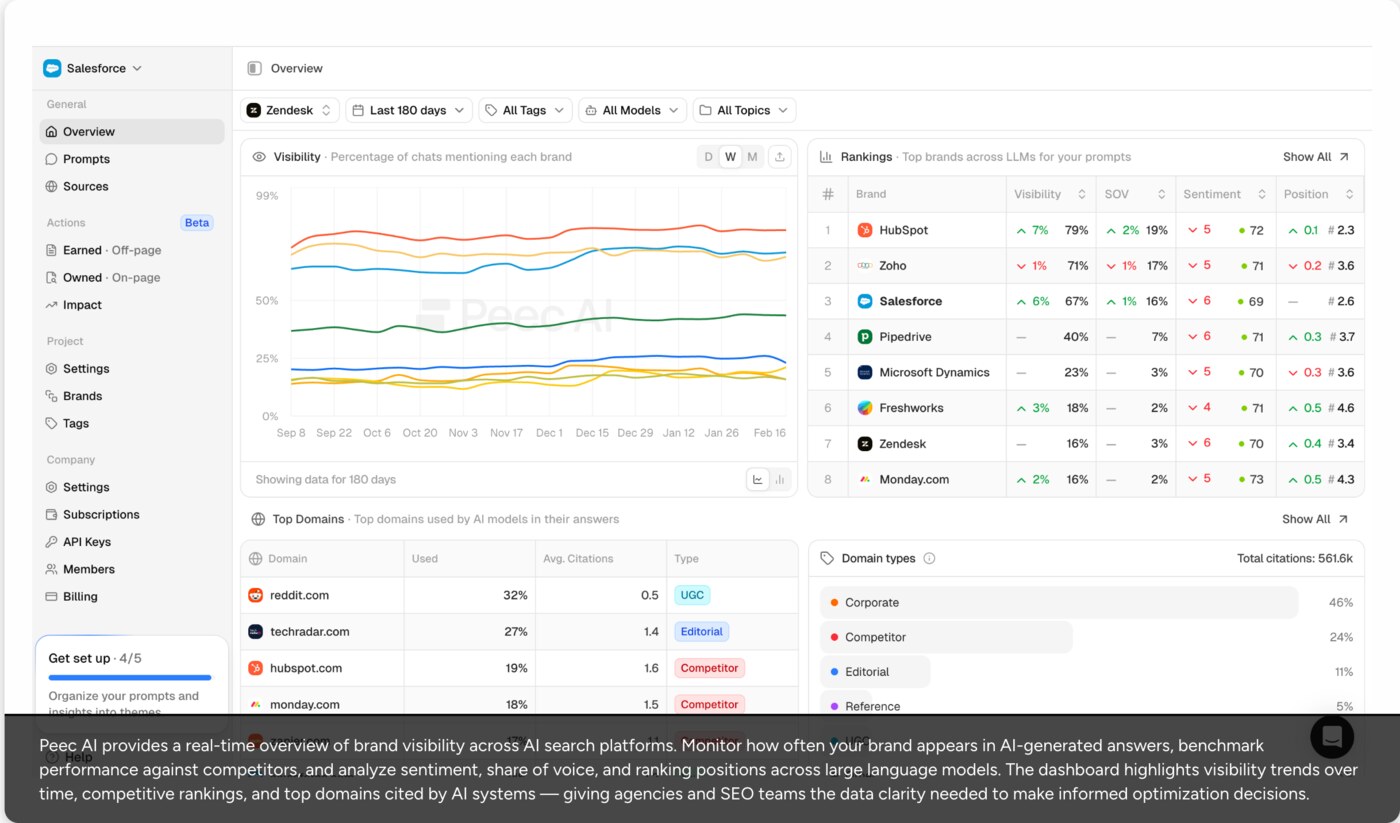
Task: Click the Editorial type tag
Action: coord(702,632)
